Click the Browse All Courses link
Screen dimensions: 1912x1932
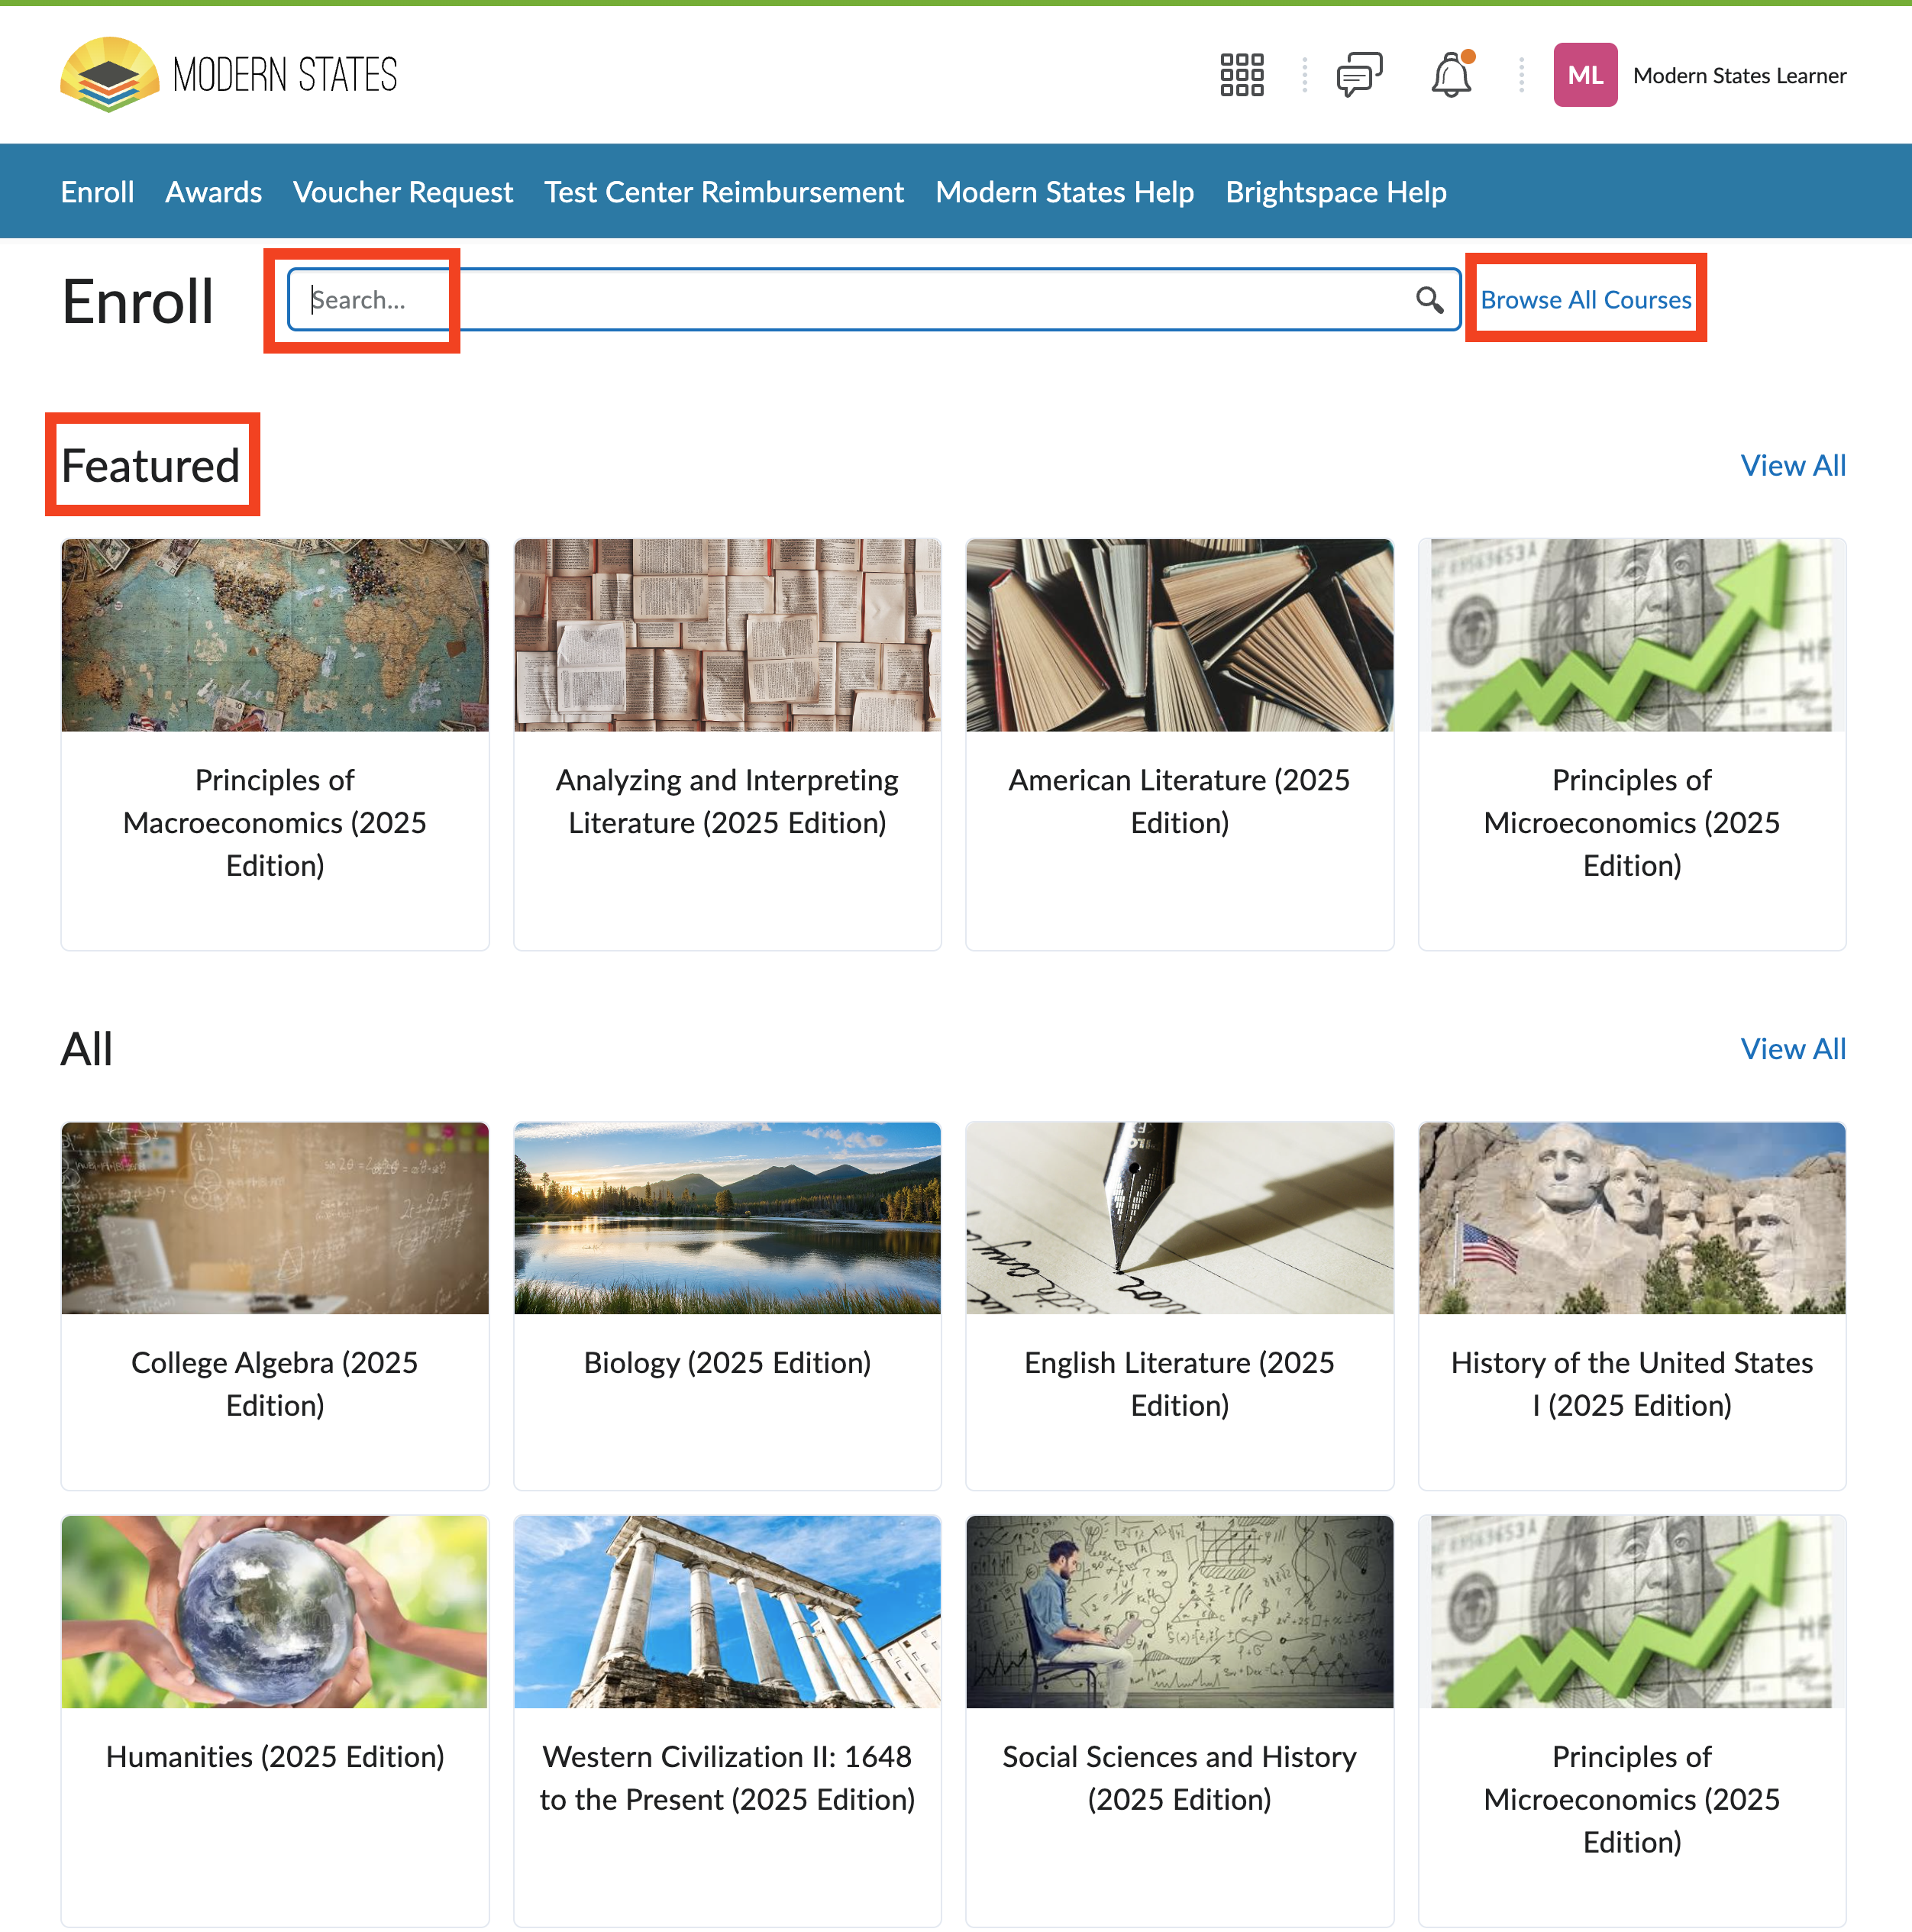(x=1586, y=300)
